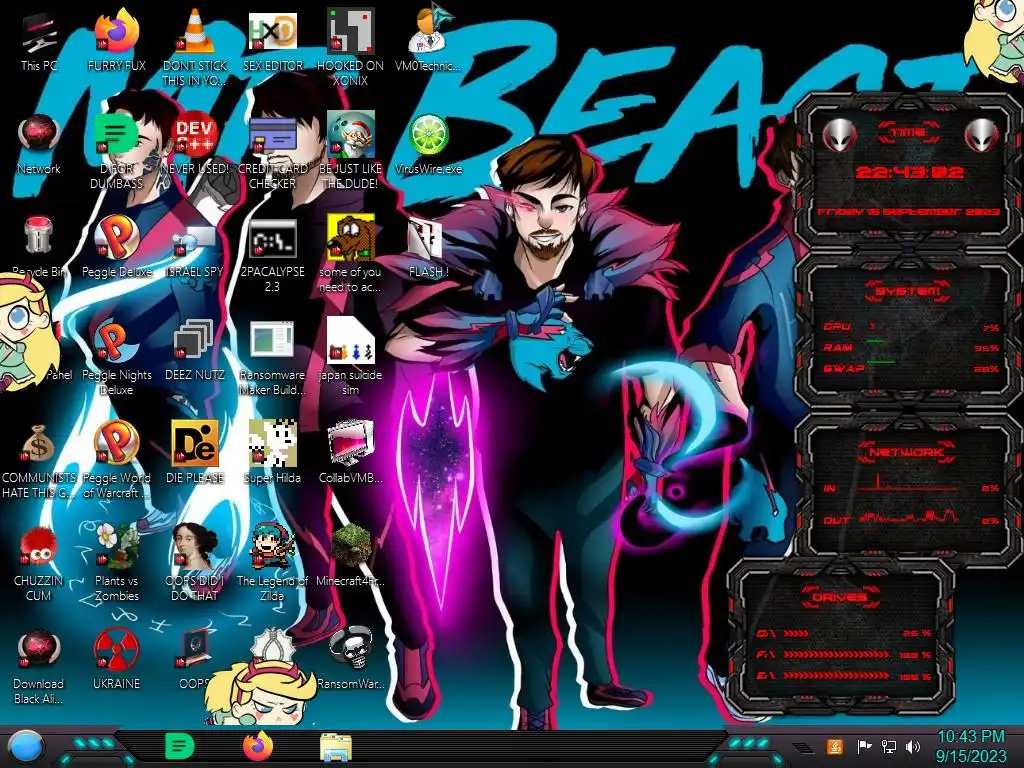Open the OOPS DID I DO THAT shortcut

pos(195,563)
